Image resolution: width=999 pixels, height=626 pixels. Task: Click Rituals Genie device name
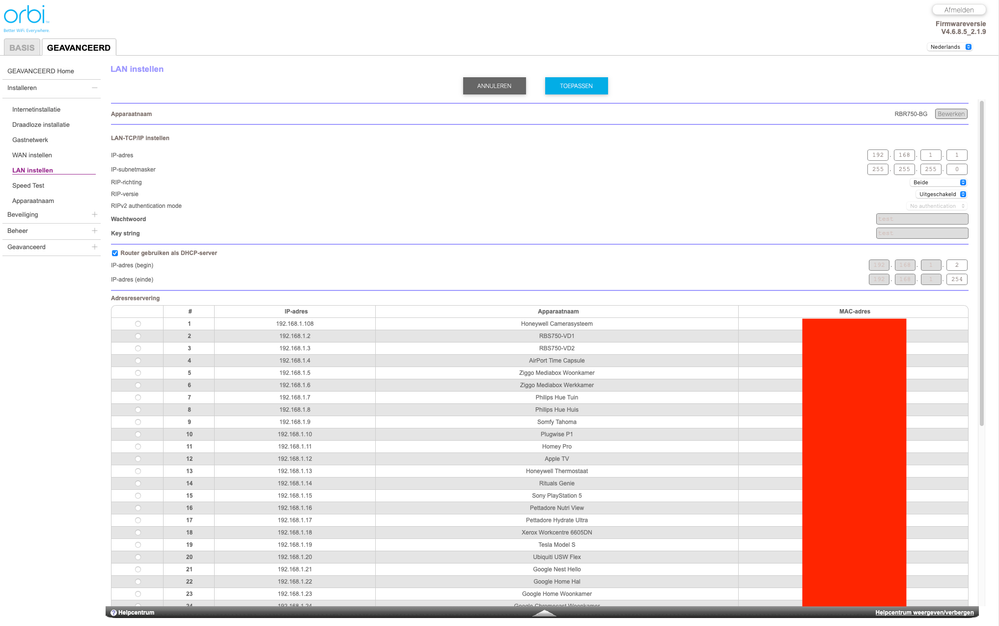[x=557, y=483]
